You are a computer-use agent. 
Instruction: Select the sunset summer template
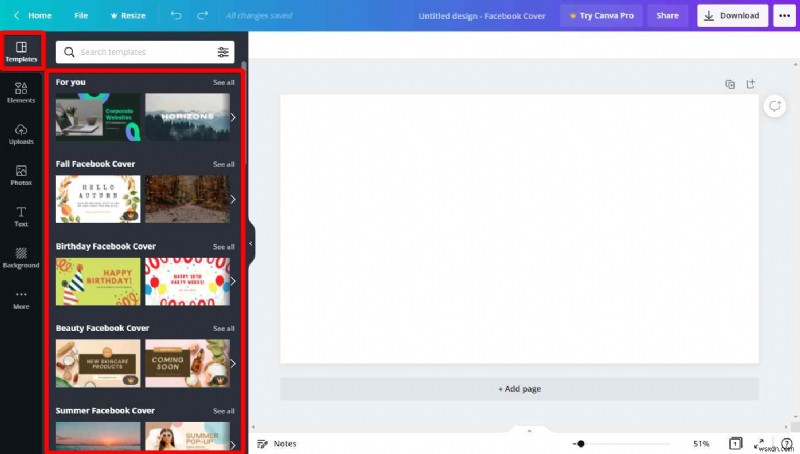[x=98, y=436]
